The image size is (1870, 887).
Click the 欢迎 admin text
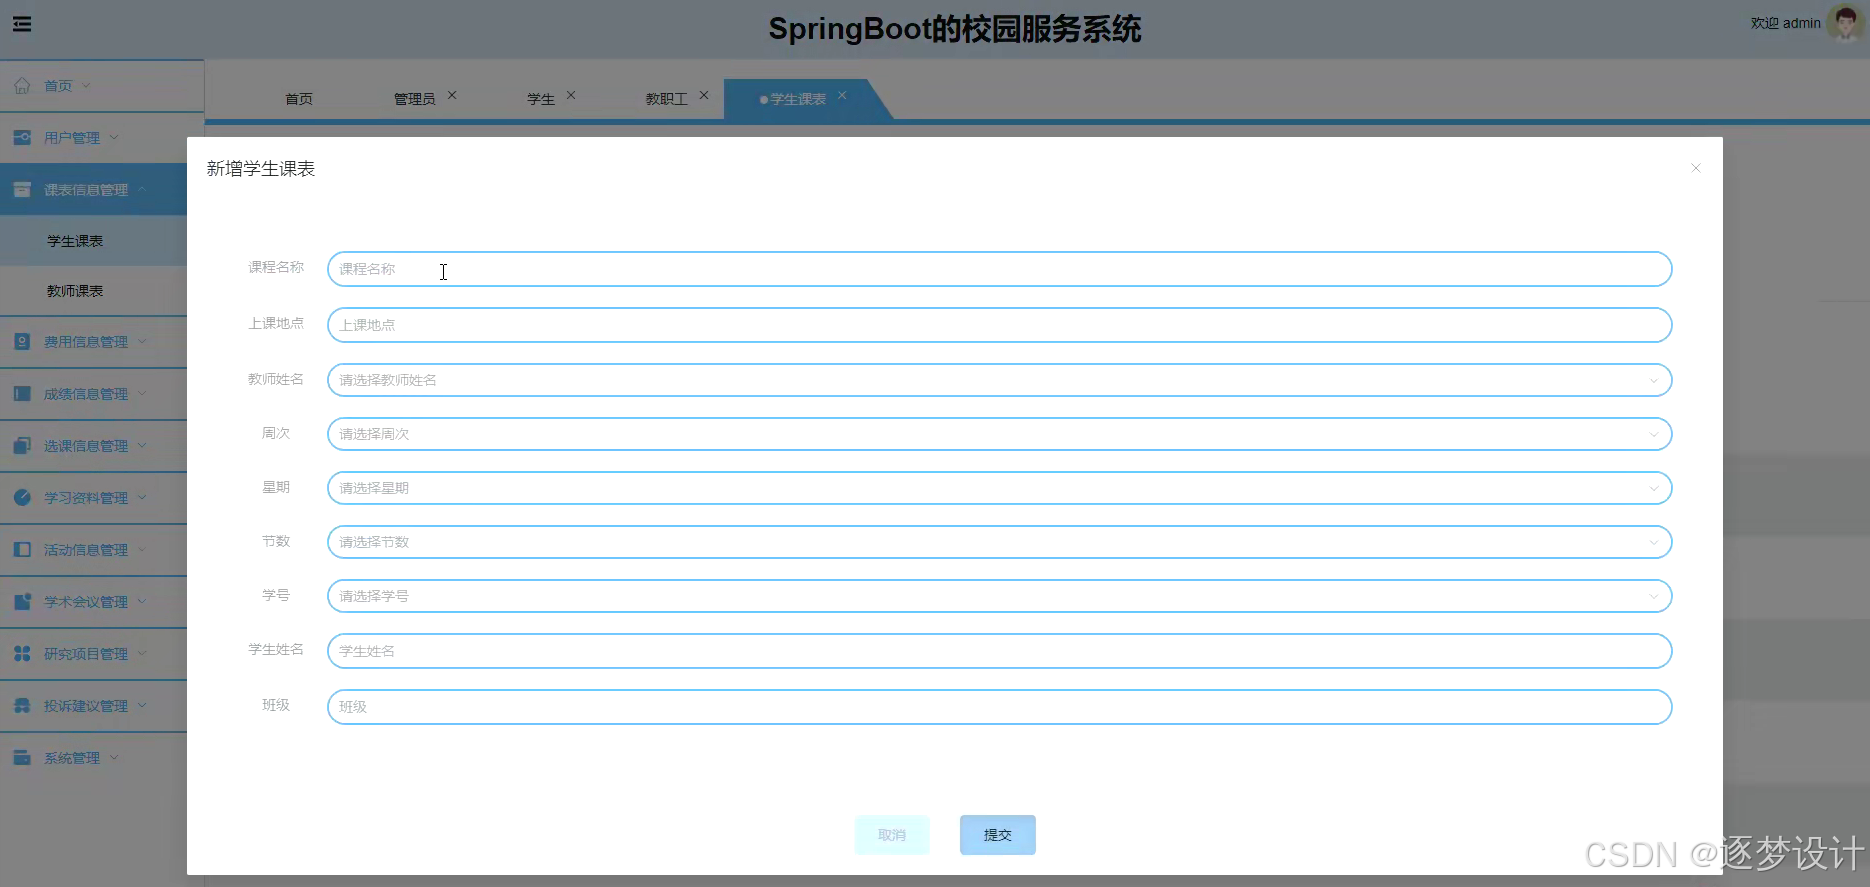point(1785,23)
